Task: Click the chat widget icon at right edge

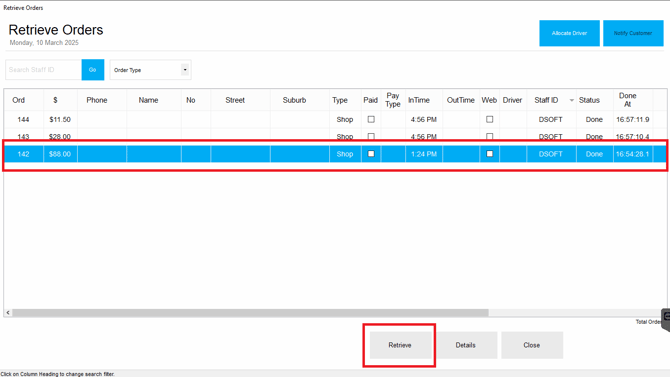Action: coord(666,319)
